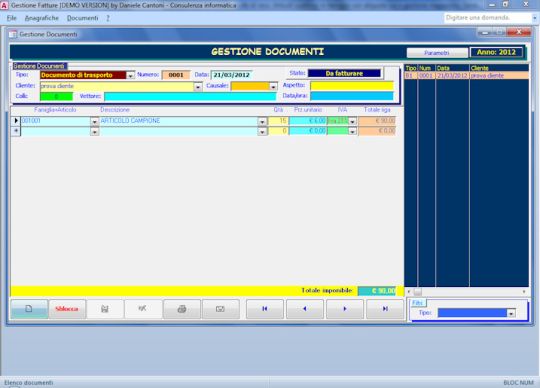Open the Tipo document type dropdown
Screen dimensions: 540x388
tap(130, 75)
